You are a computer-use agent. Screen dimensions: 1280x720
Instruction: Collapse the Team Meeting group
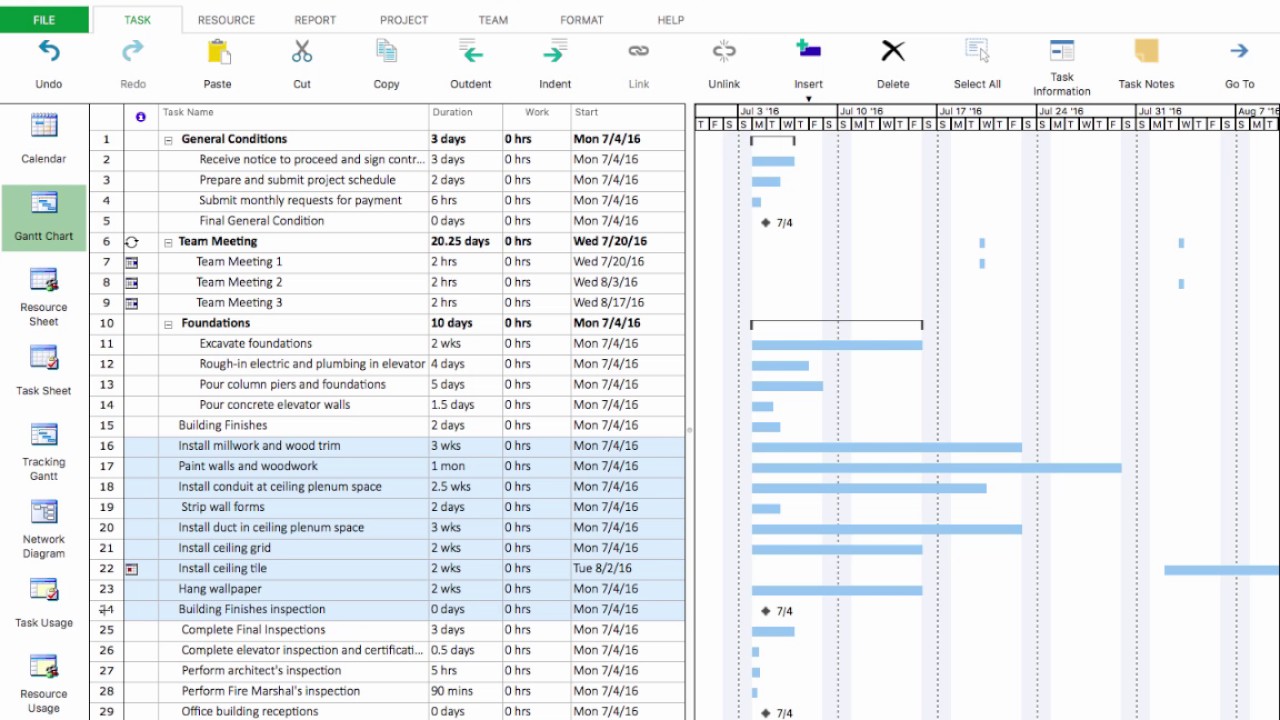[169, 242]
